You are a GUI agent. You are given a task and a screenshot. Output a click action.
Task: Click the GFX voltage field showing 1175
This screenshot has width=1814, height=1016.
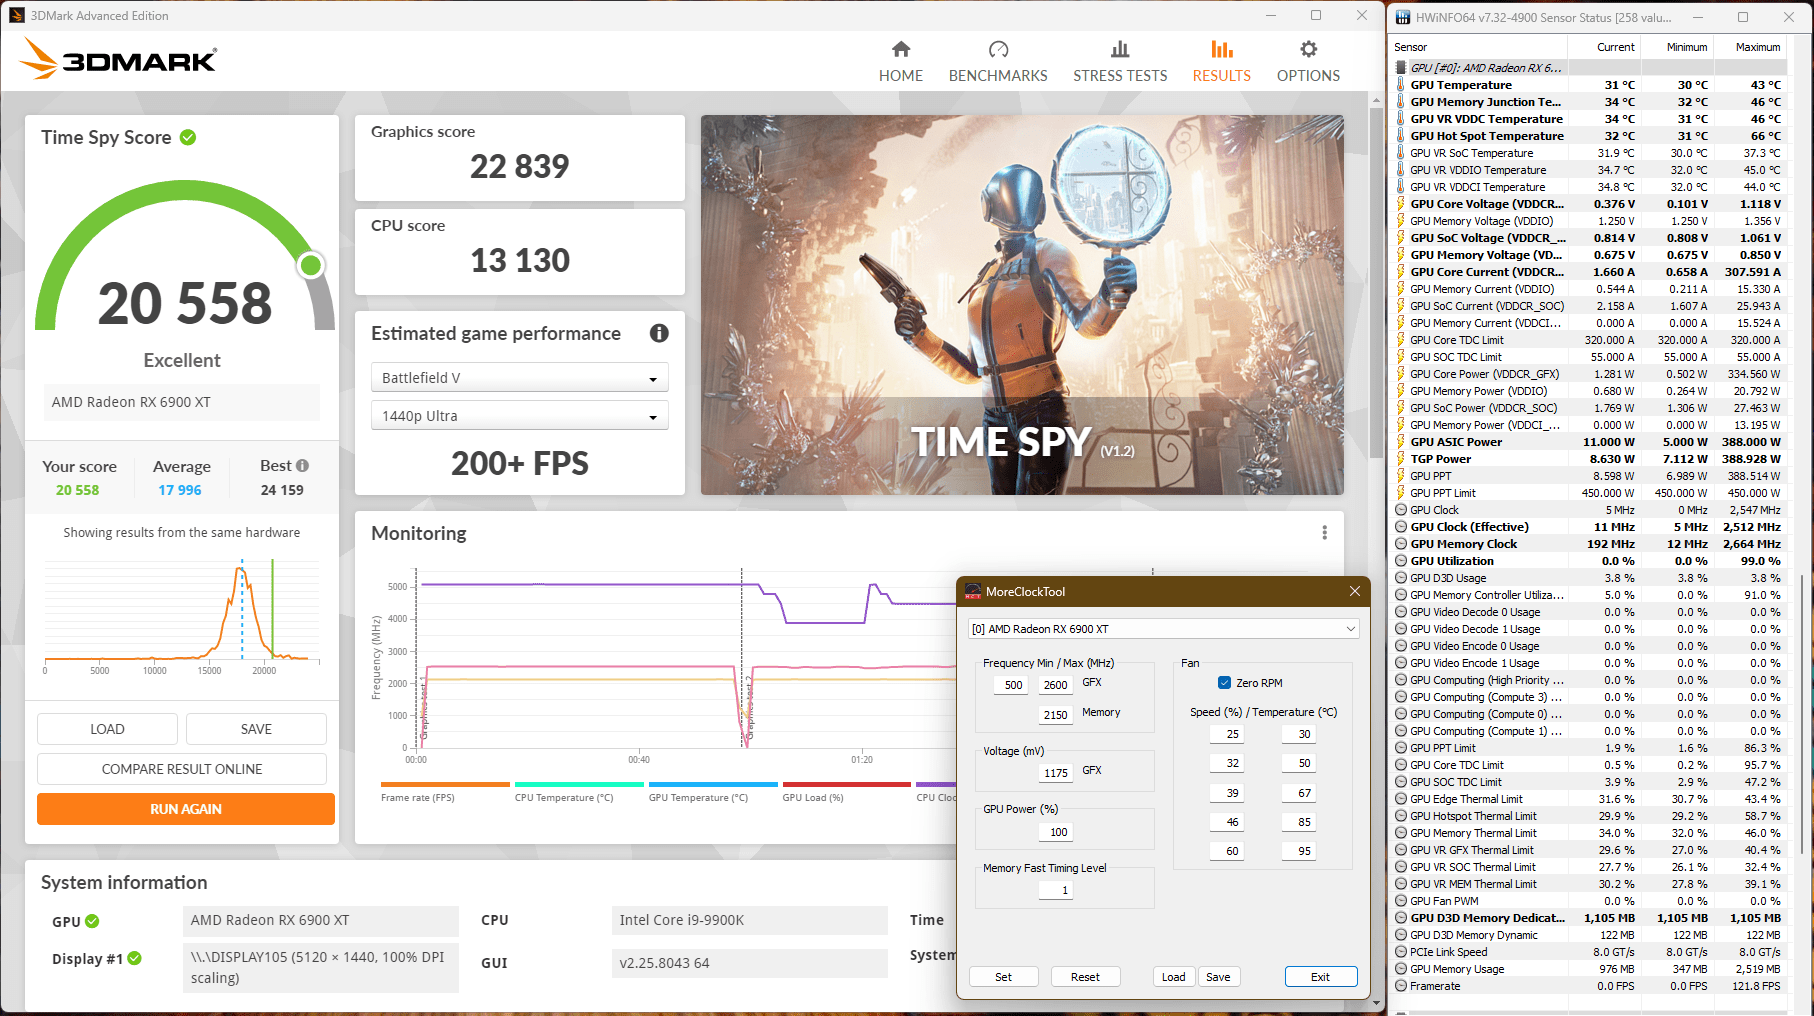point(1055,773)
